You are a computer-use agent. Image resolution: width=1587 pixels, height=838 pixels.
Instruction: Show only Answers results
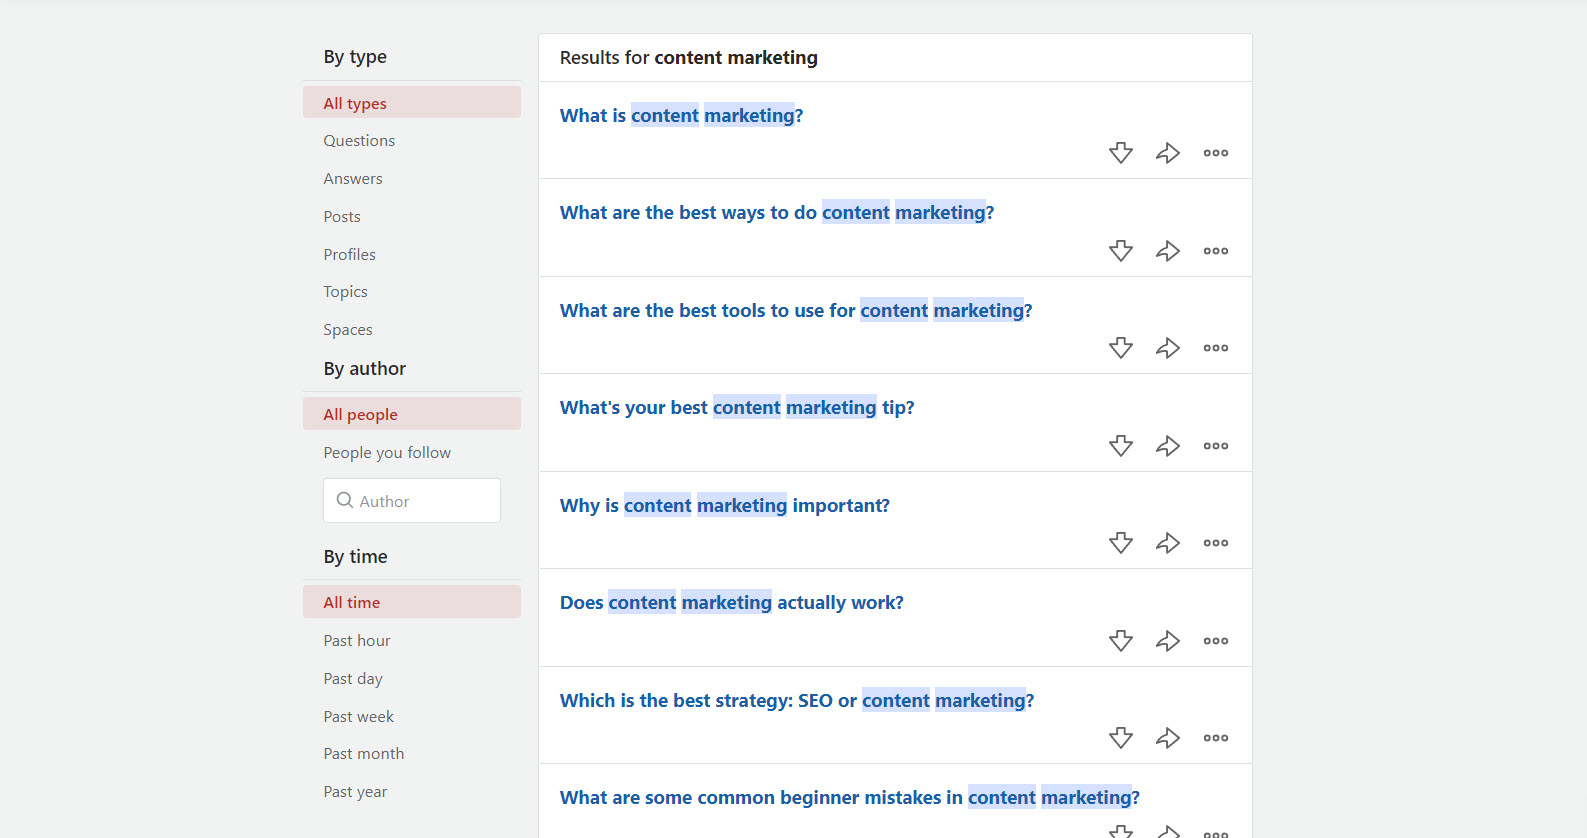(x=353, y=179)
